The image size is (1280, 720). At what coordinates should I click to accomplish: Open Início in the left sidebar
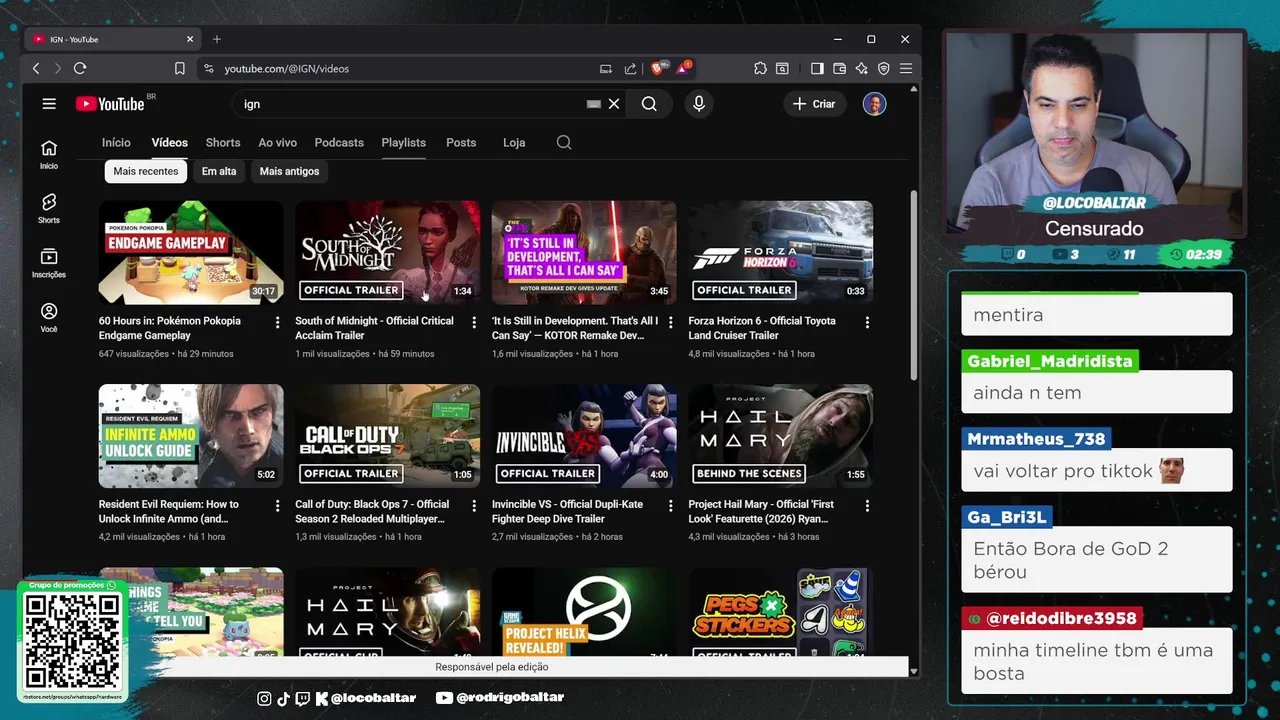click(x=49, y=155)
